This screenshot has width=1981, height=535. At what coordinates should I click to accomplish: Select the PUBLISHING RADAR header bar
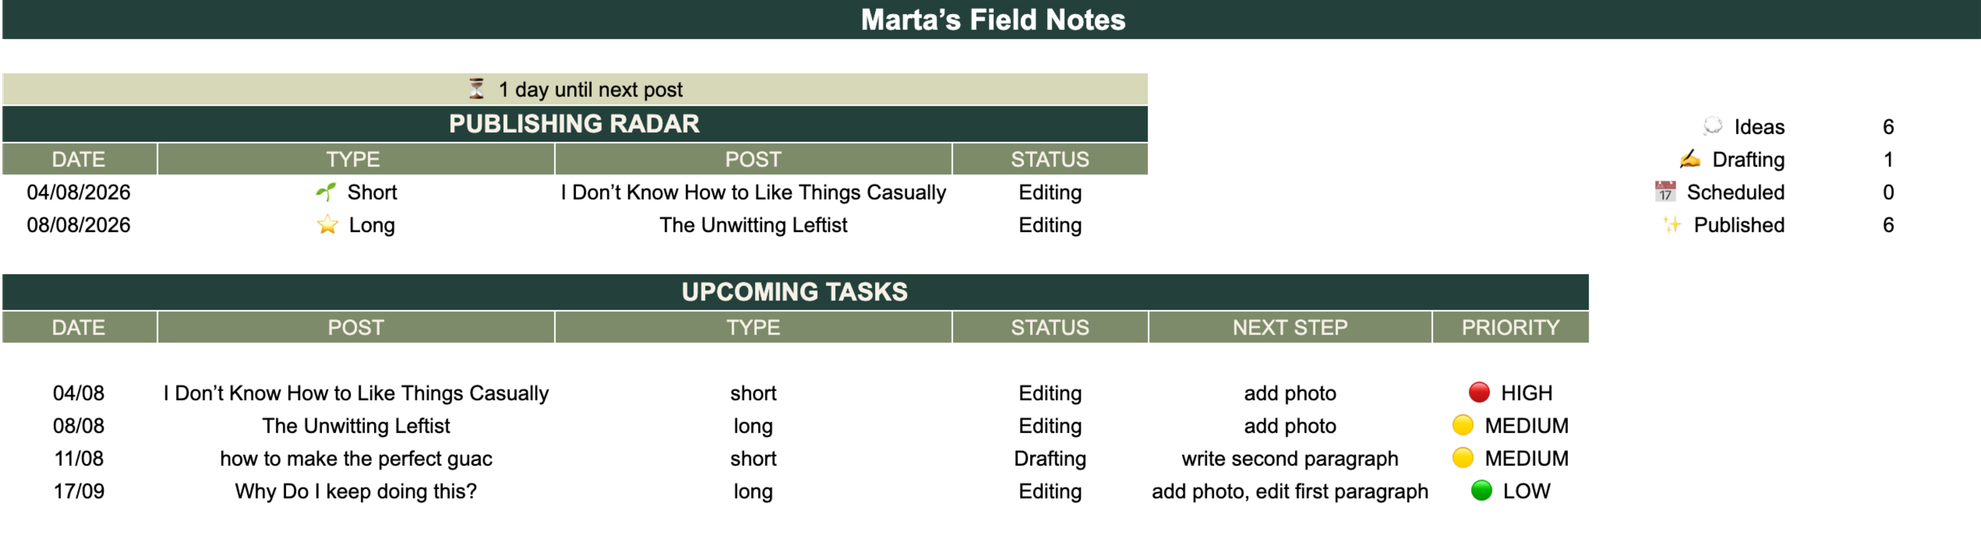coord(575,124)
